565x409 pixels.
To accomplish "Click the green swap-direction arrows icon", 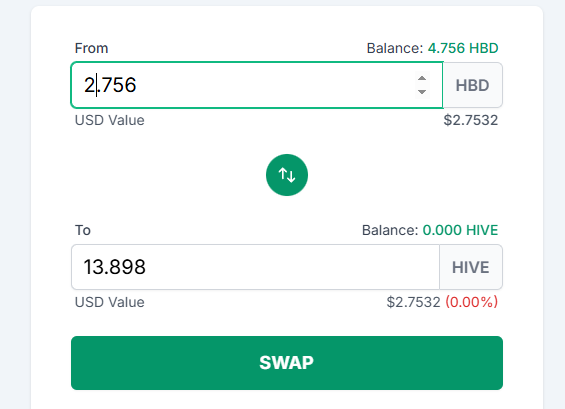I will (x=287, y=175).
